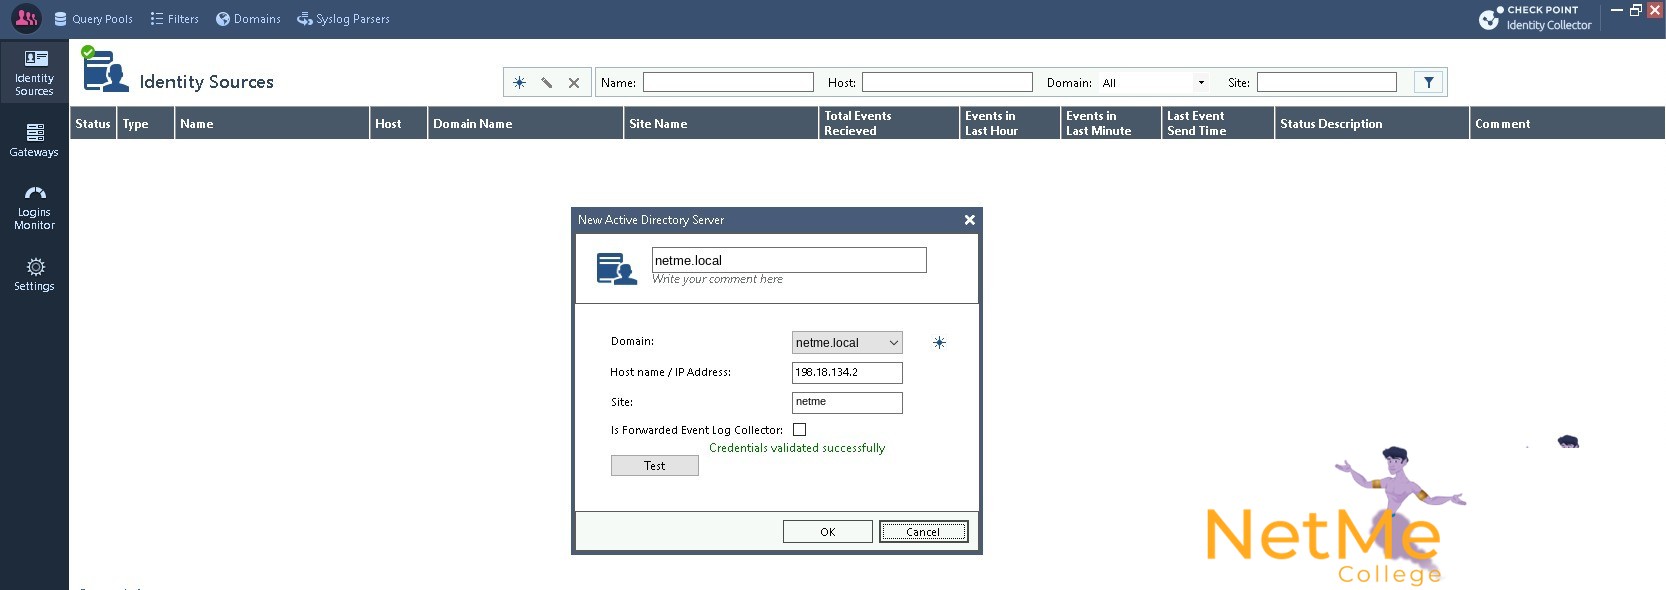Viewport: 1666px width, 590px height.
Task: Click the Test button
Action: pos(655,466)
